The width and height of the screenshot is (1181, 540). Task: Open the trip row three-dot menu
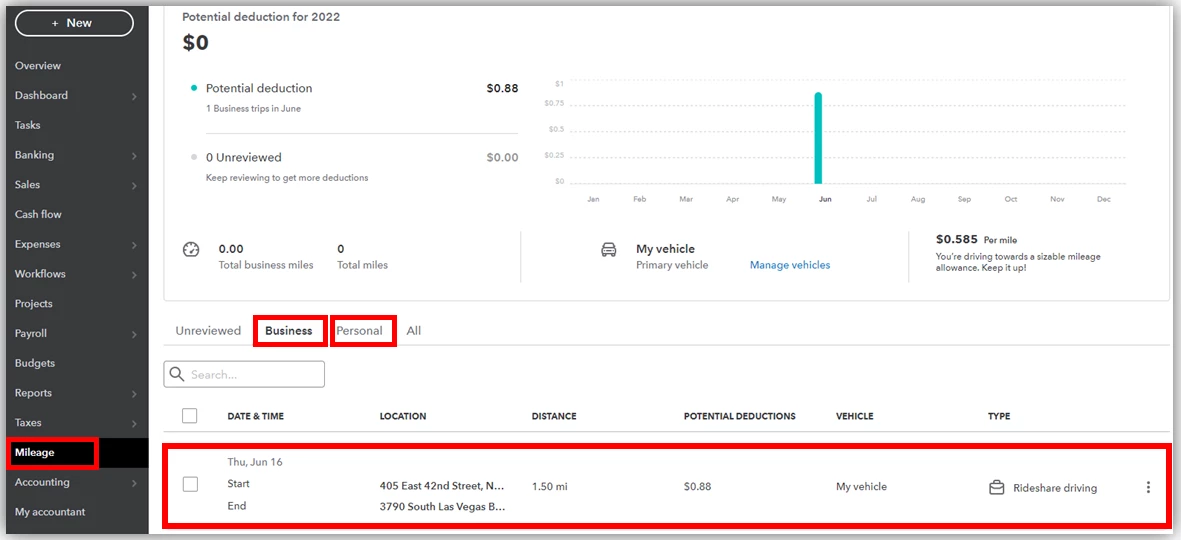pyautogui.click(x=1148, y=487)
